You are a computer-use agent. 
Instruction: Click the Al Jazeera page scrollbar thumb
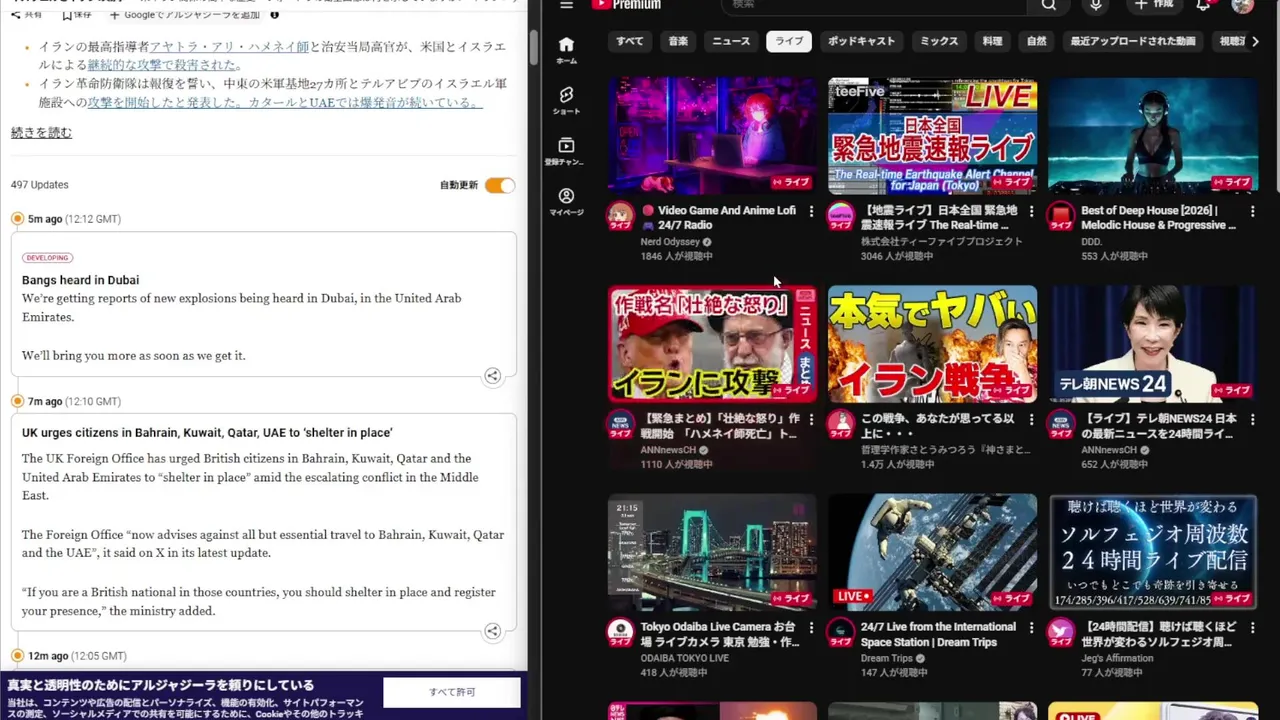pos(534,47)
